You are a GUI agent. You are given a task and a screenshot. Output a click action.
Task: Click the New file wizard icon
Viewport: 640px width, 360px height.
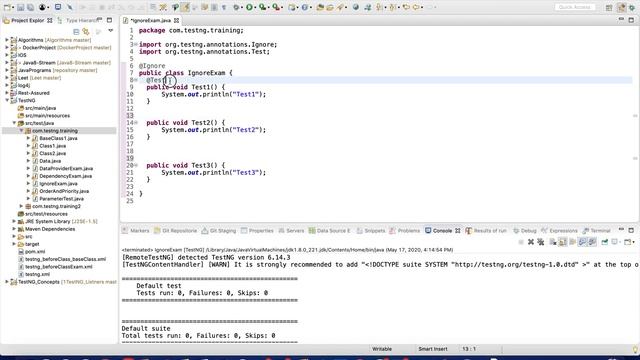click(7, 7)
